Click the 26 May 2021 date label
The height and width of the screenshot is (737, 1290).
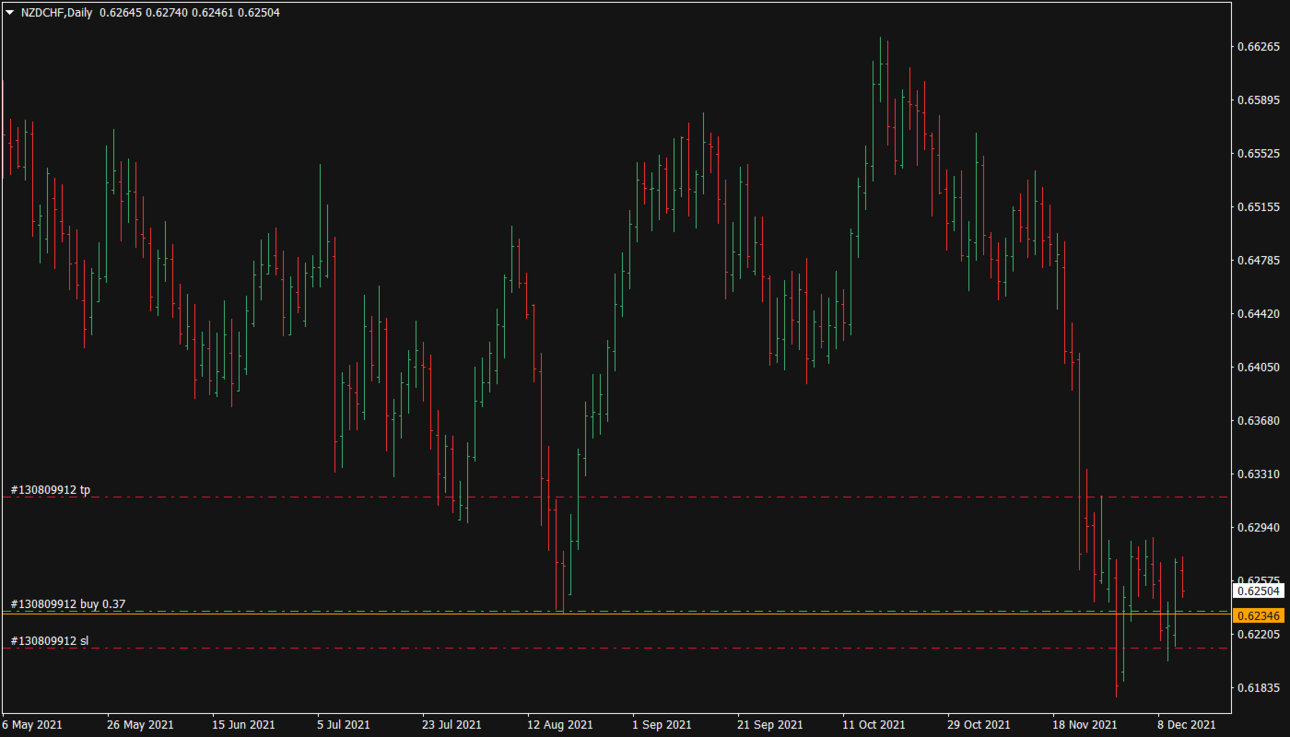click(x=139, y=724)
